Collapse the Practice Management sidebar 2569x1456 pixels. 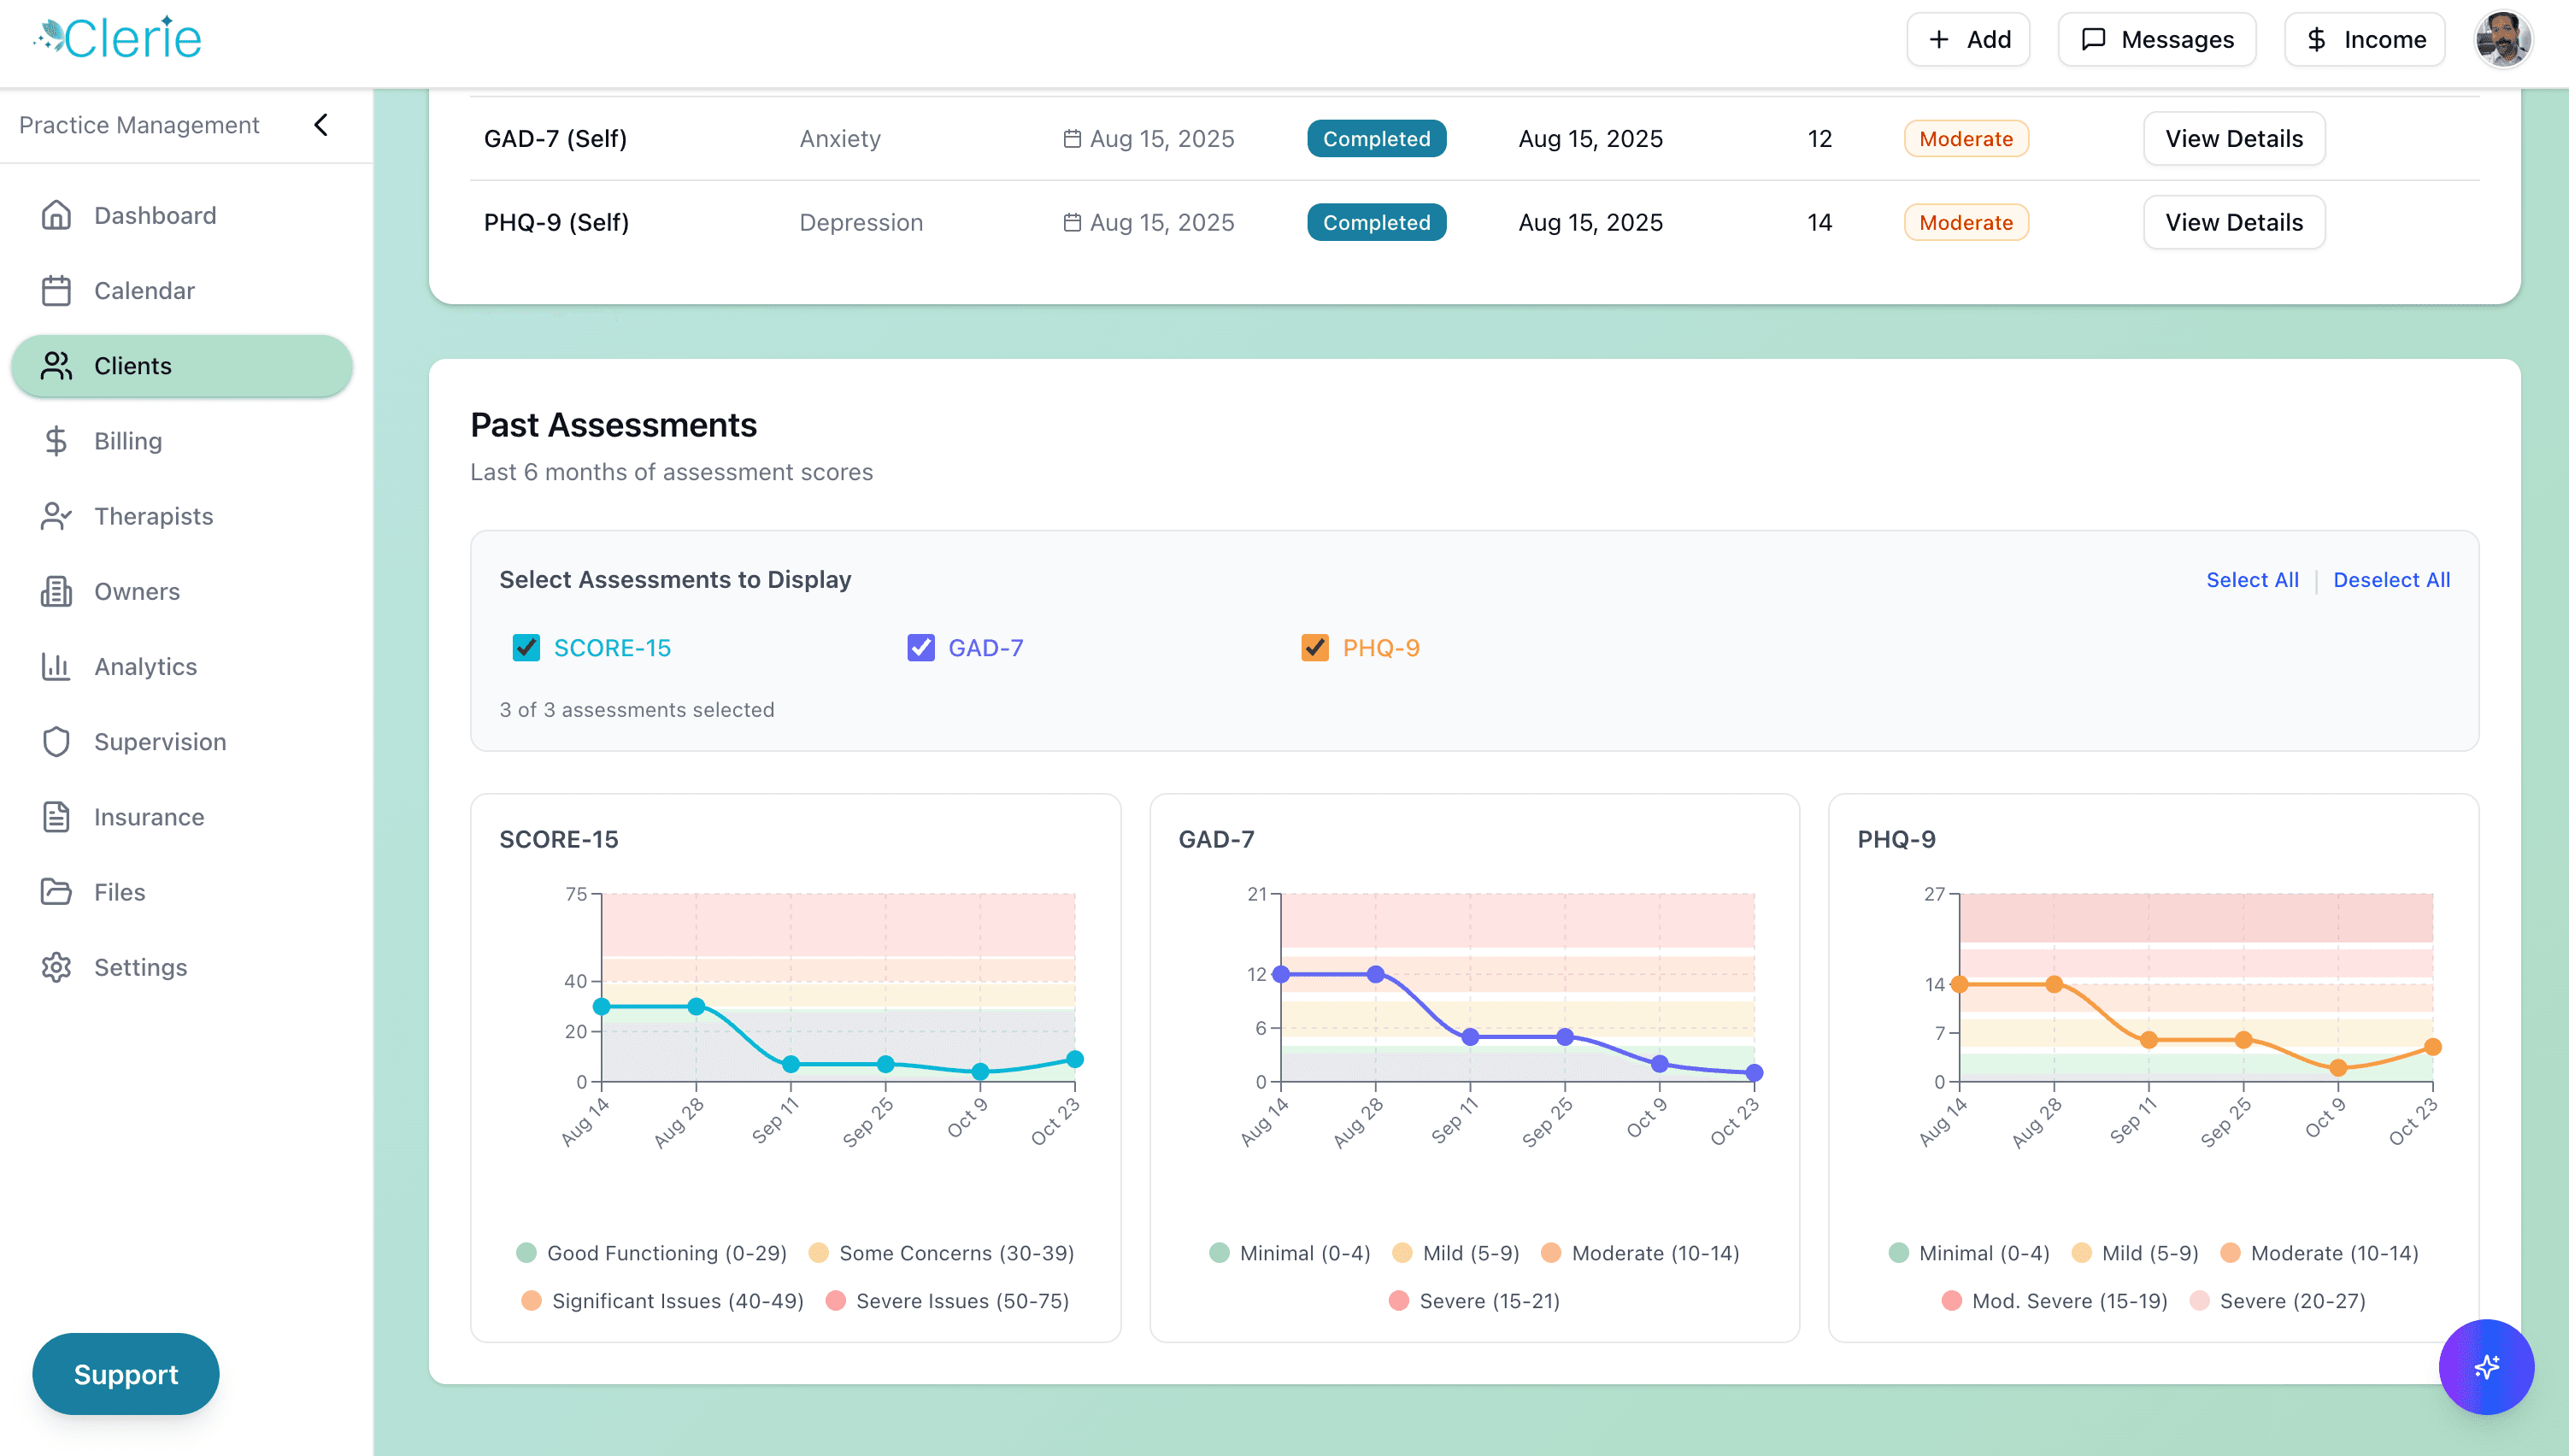point(321,124)
